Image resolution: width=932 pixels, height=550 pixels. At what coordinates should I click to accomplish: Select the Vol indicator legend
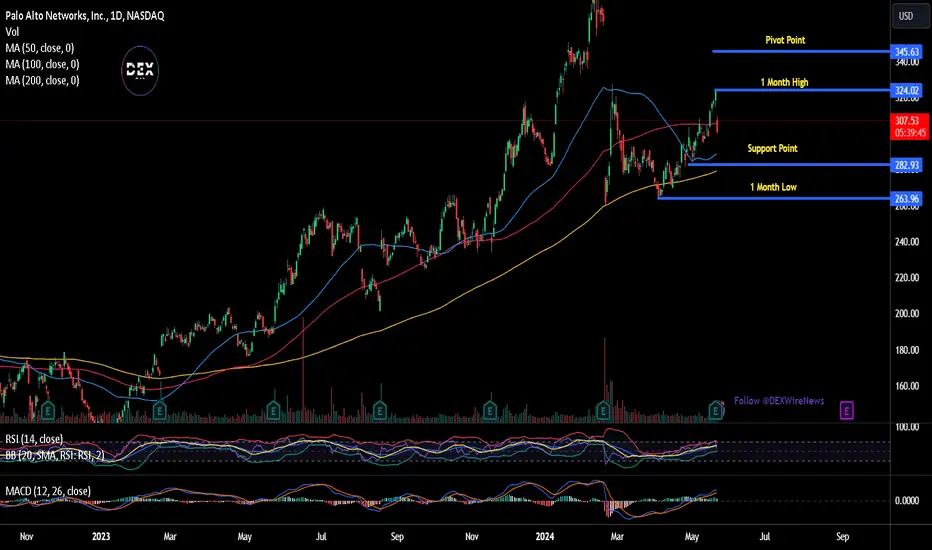(12, 32)
